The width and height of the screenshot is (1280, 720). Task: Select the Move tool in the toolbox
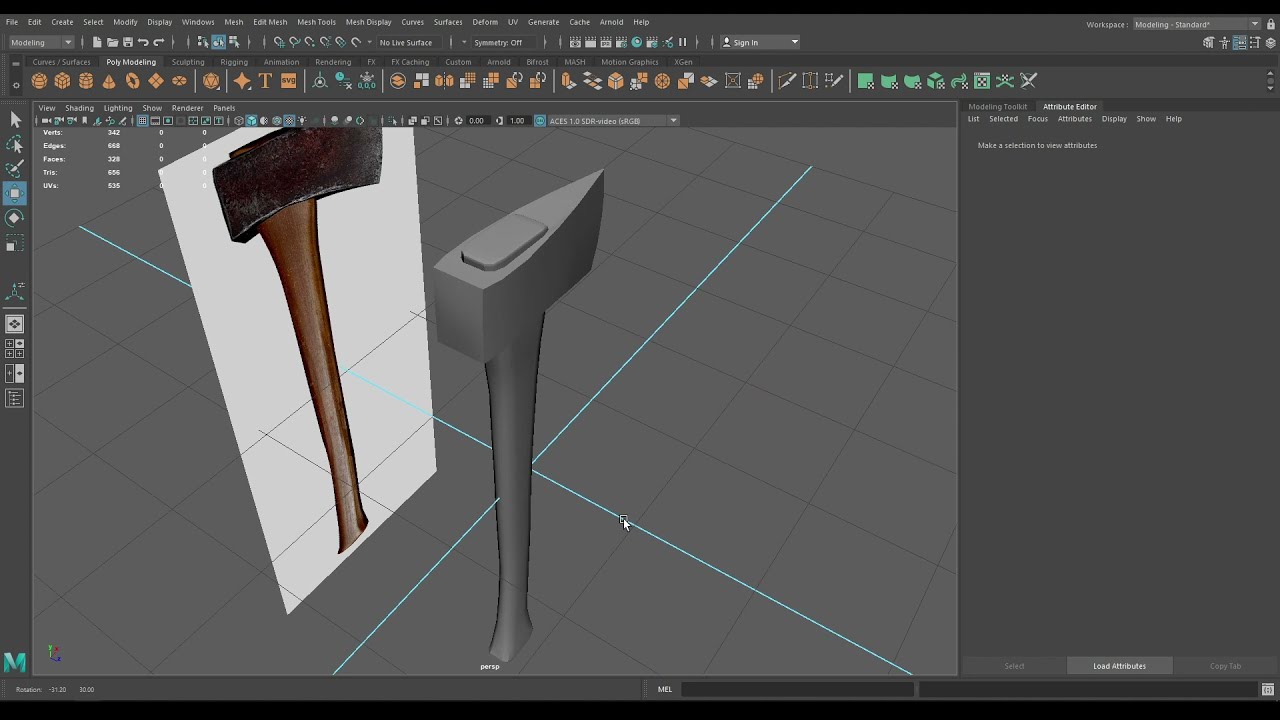point(15,193)
